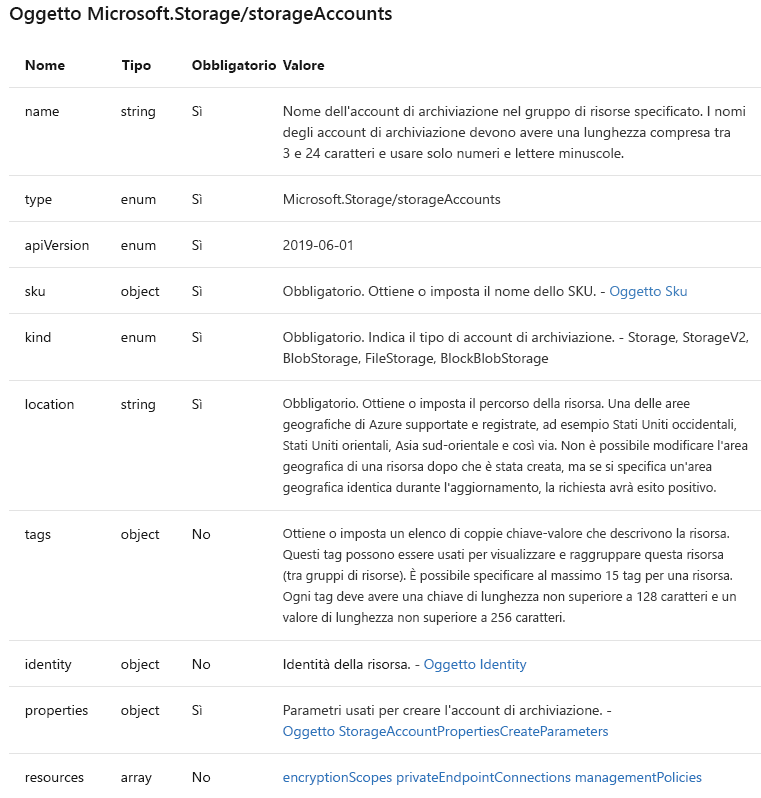Select the kind property name cell

coord(38,338)
